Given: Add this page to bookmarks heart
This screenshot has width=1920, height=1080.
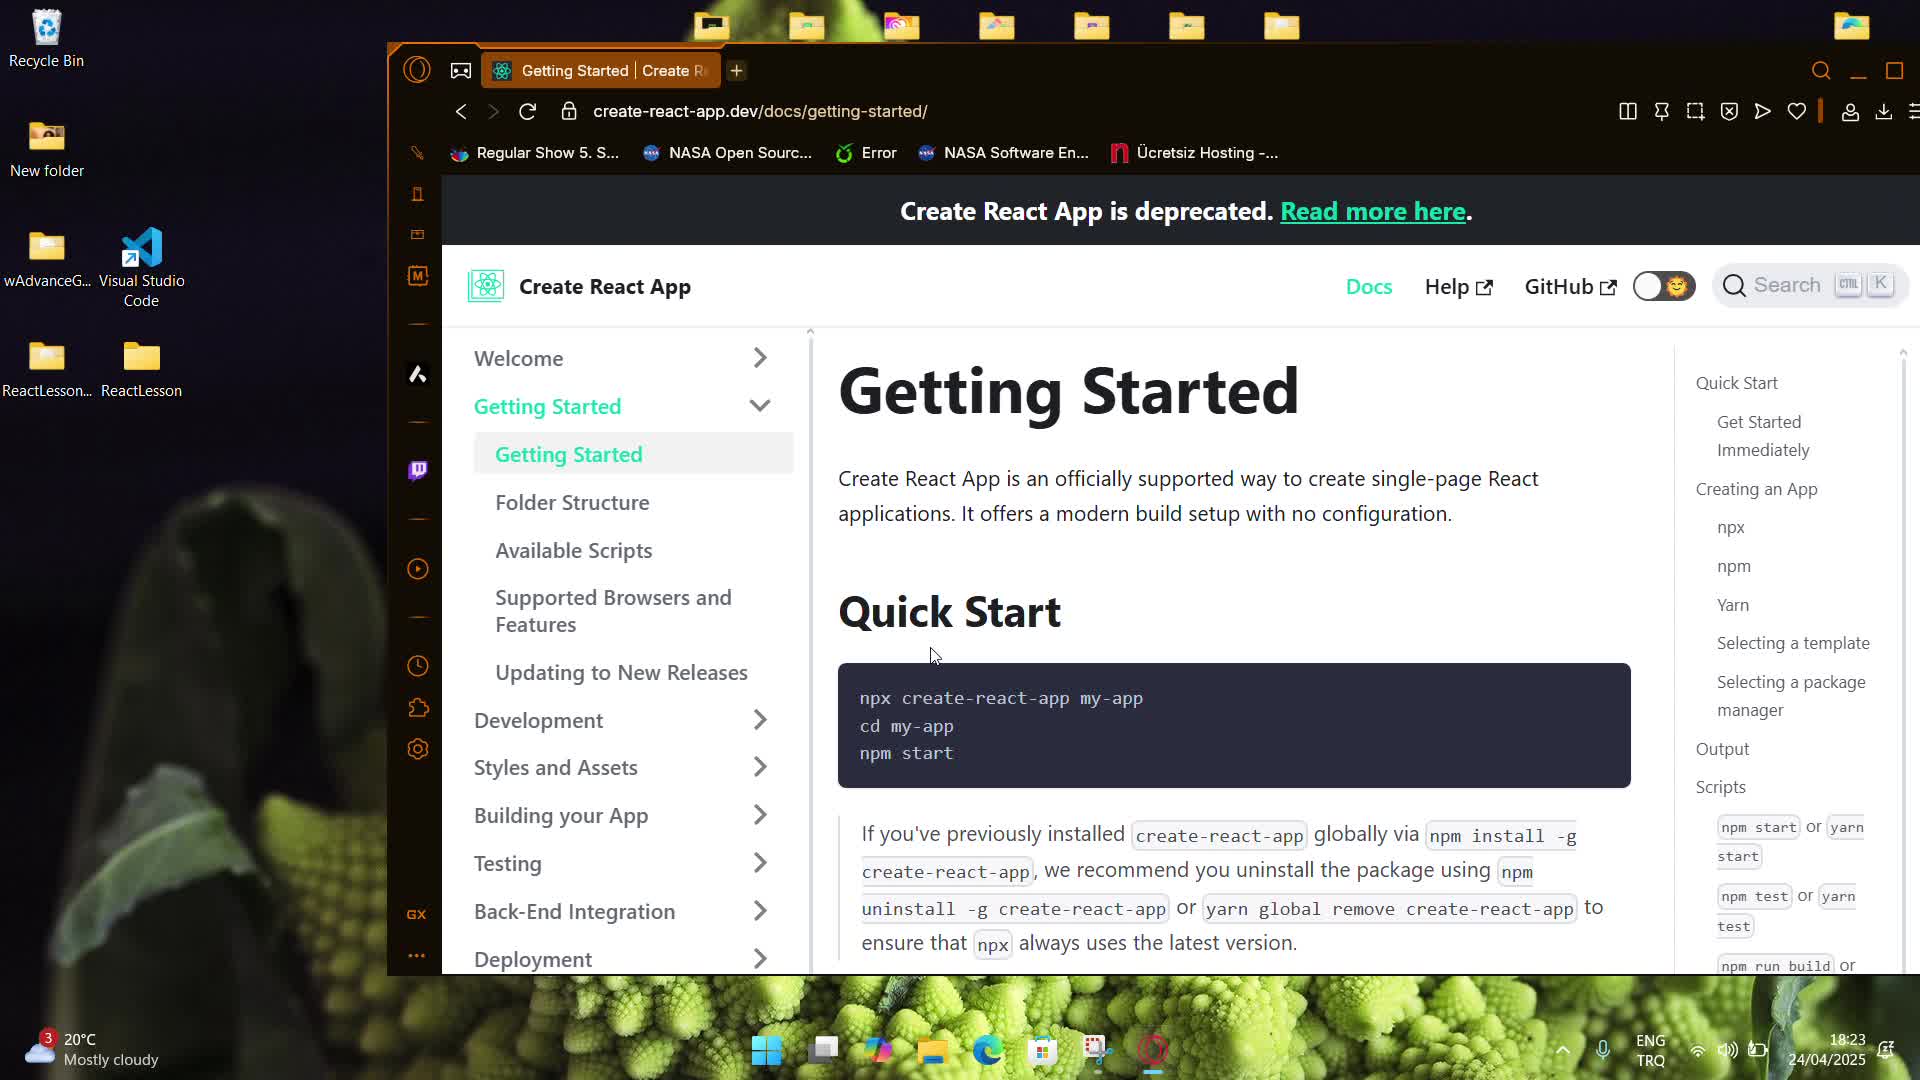Looking at the screenshot, I should pos(1797,111).
